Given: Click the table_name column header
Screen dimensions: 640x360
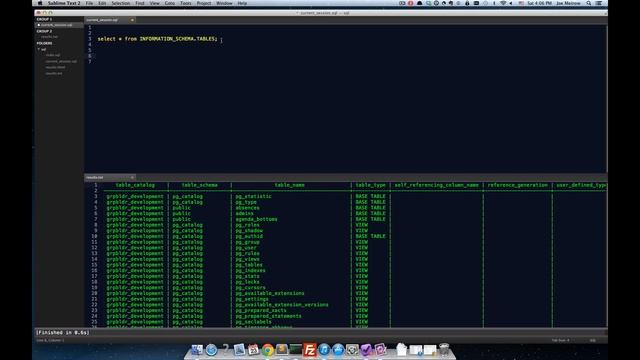Looking at the screenshot, I should (289, 185).
